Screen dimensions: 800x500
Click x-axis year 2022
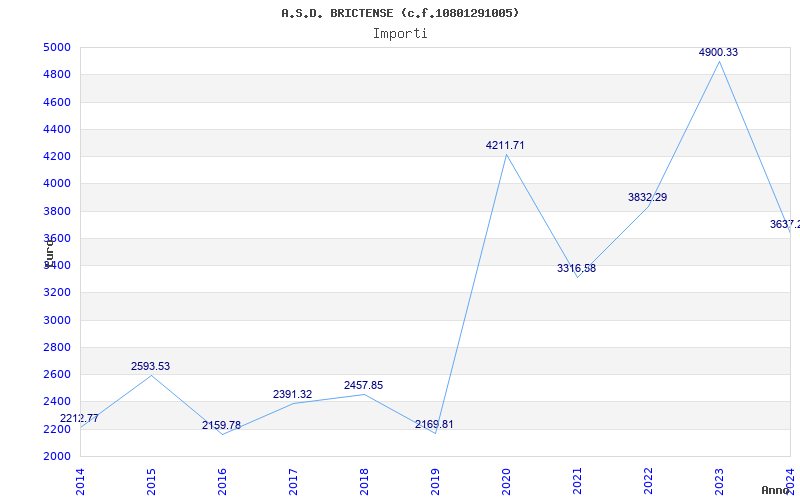[x=648, y=482]
